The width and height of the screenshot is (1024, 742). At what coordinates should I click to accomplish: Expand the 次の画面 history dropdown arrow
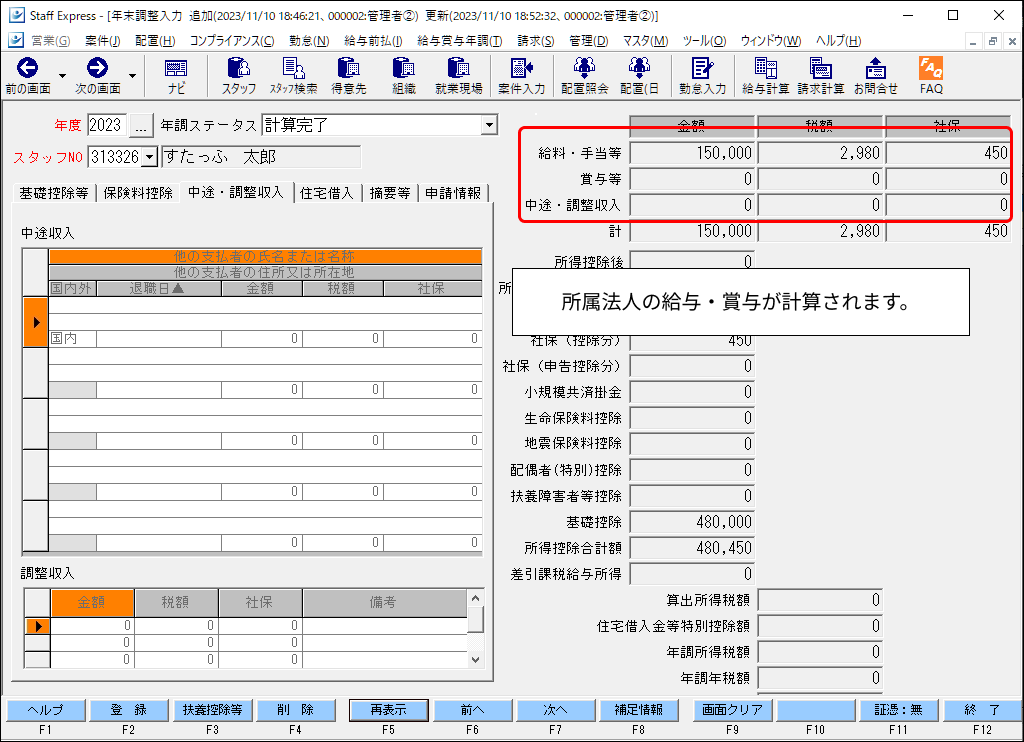coord(133,76)
